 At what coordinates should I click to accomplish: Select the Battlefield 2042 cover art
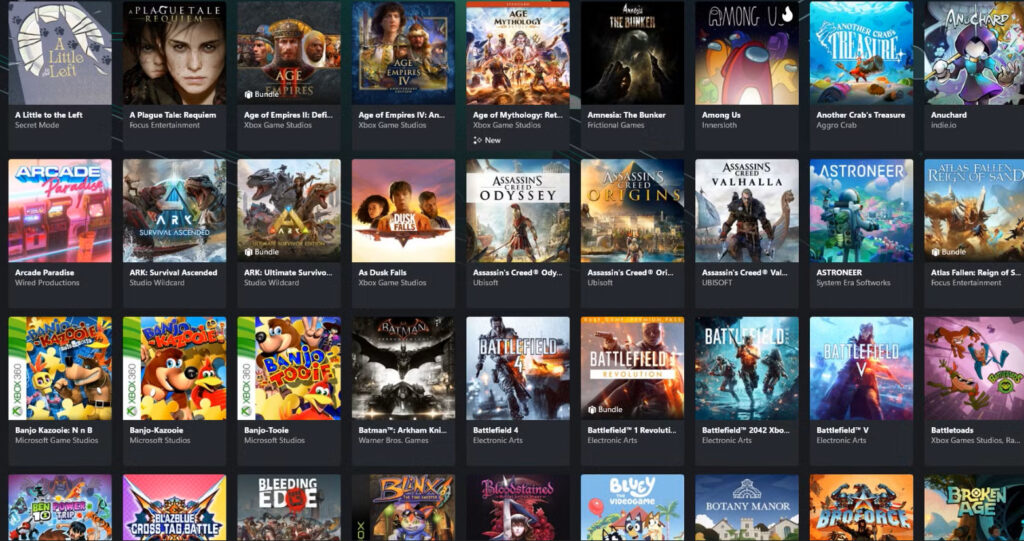747,368
